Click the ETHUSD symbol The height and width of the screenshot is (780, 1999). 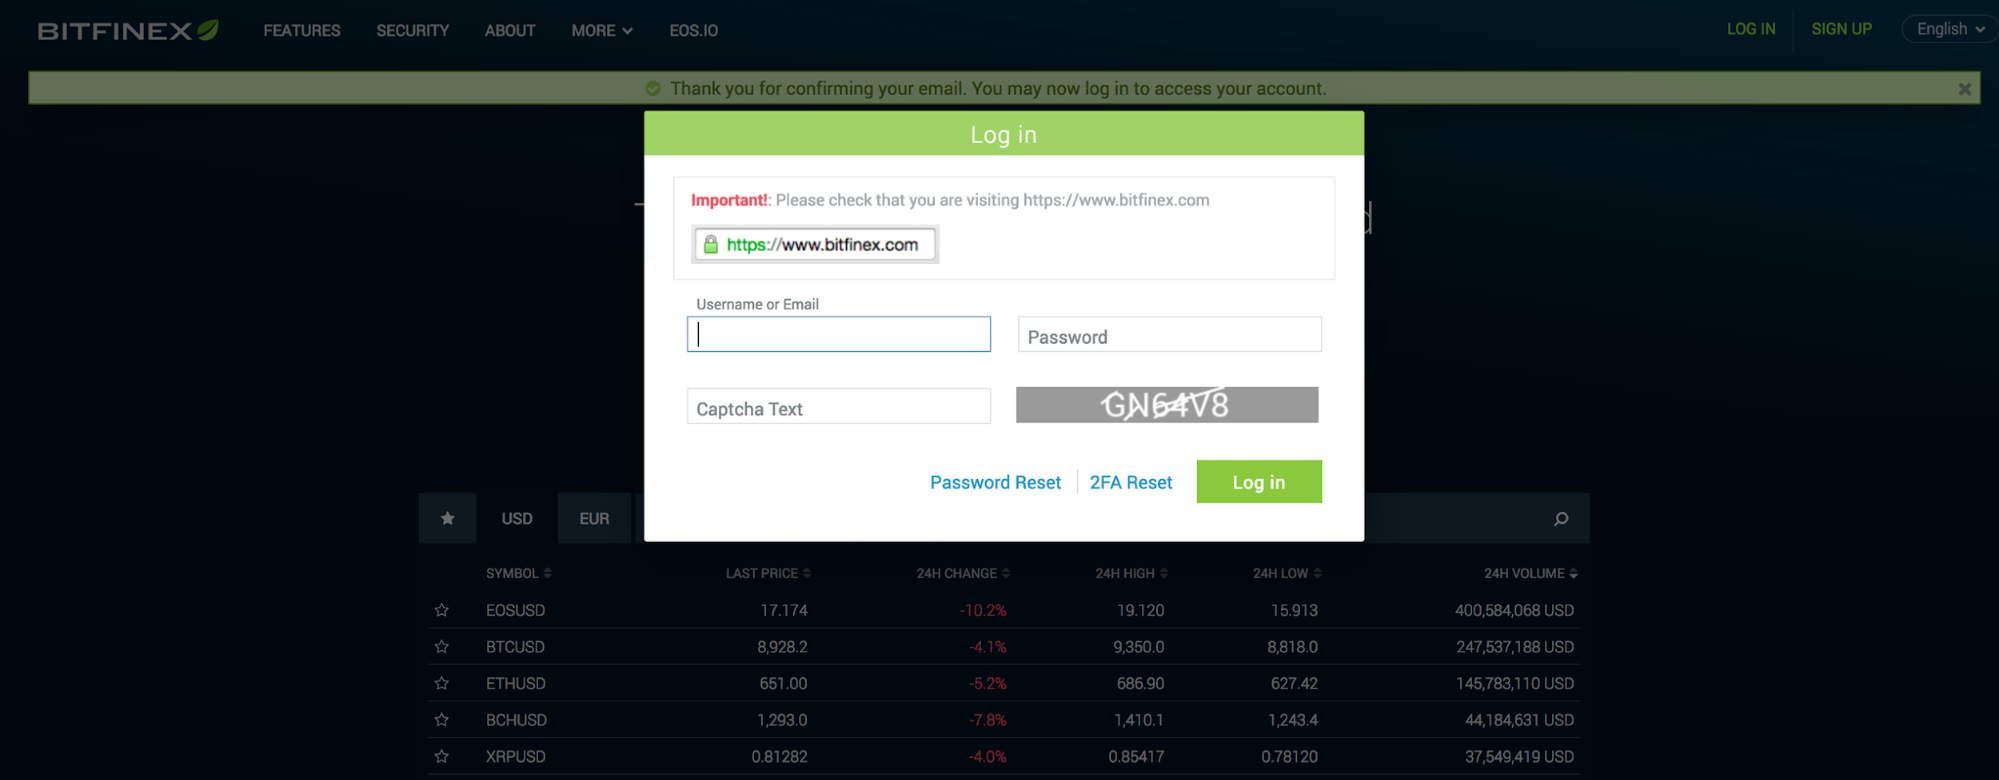(516, 683)
